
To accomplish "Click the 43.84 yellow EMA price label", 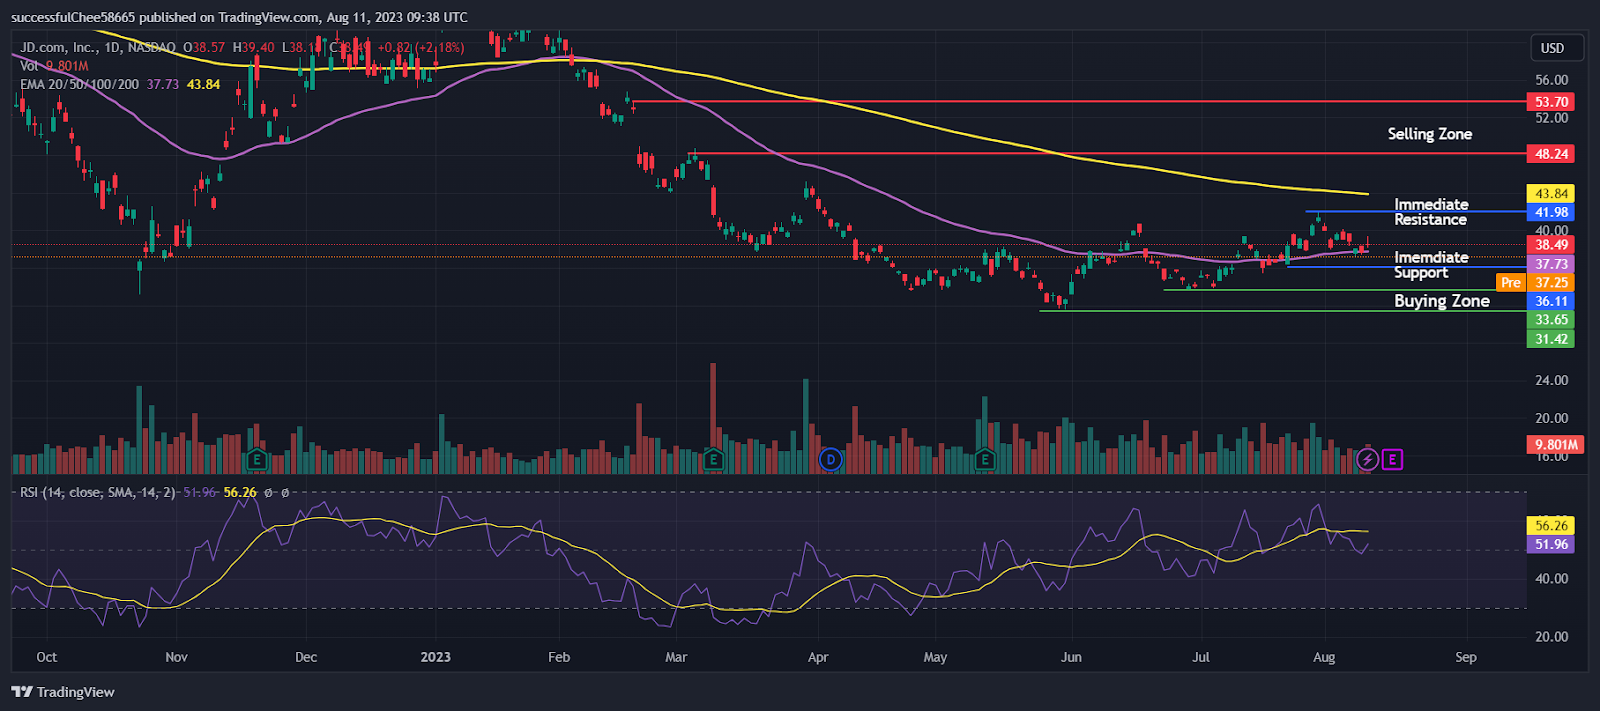I will [x=1551, y=194].
